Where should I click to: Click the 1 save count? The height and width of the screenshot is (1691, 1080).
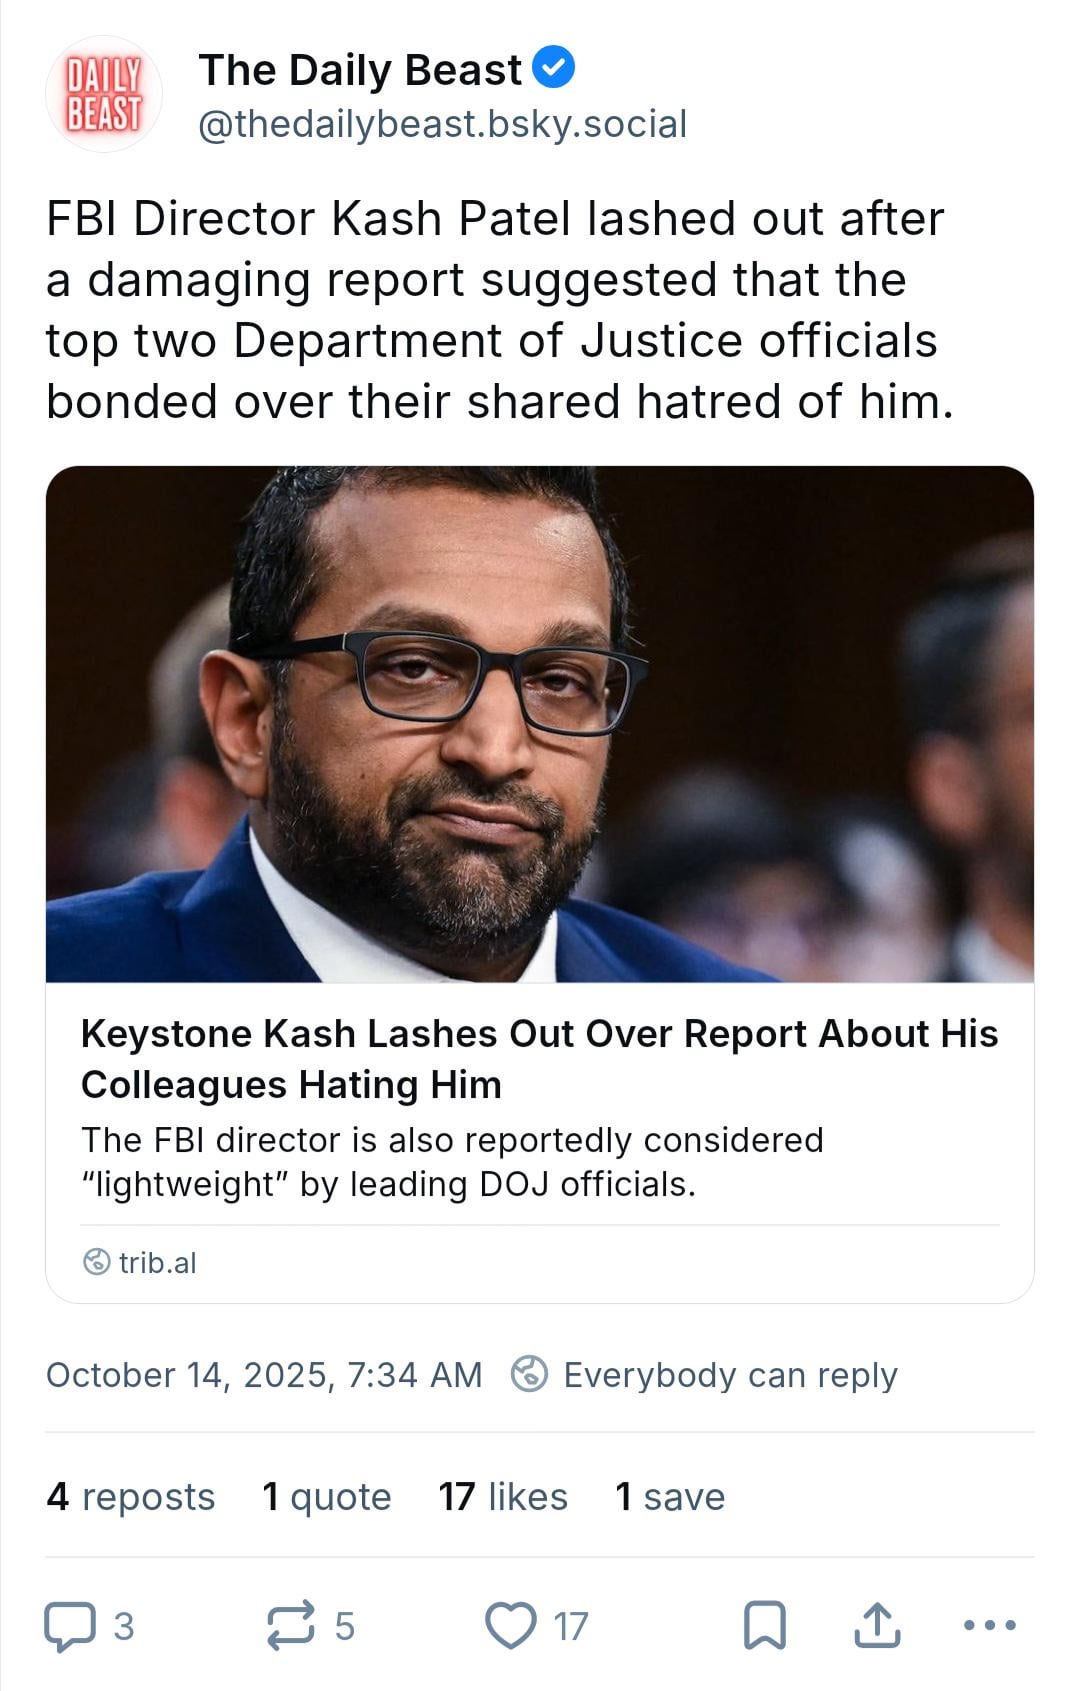669,1497
